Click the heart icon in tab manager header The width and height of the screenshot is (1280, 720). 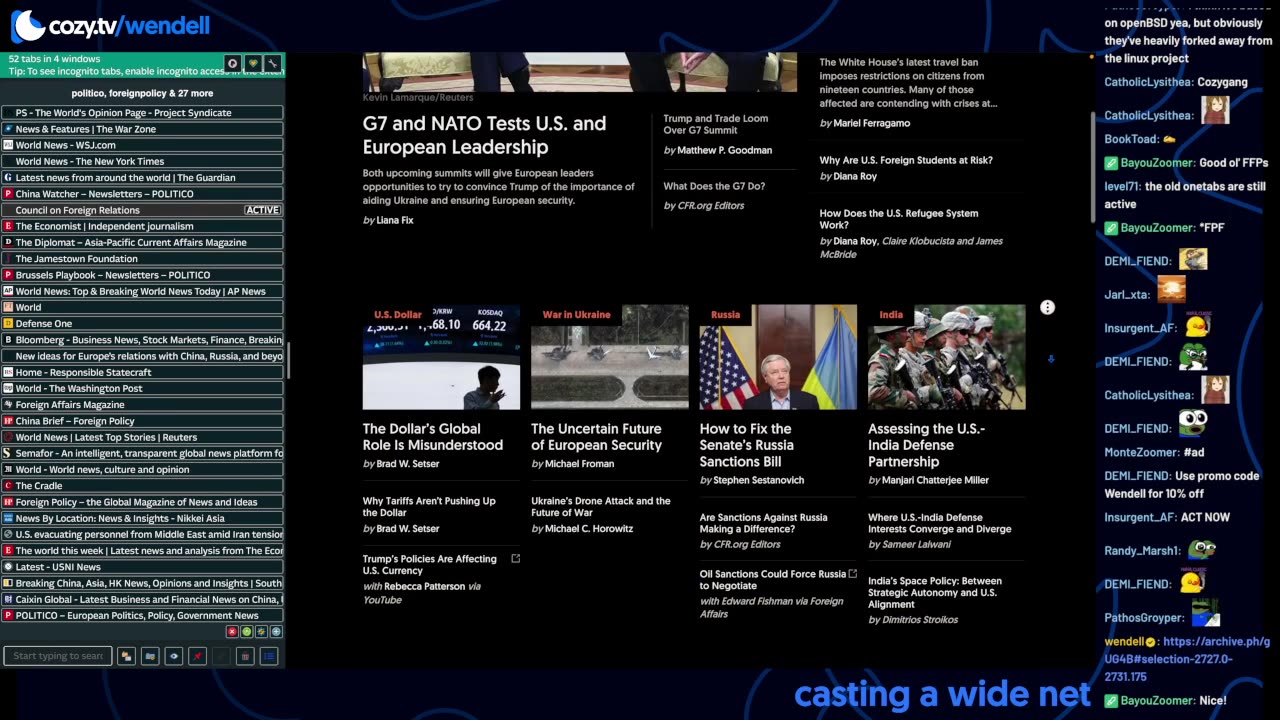253,63
